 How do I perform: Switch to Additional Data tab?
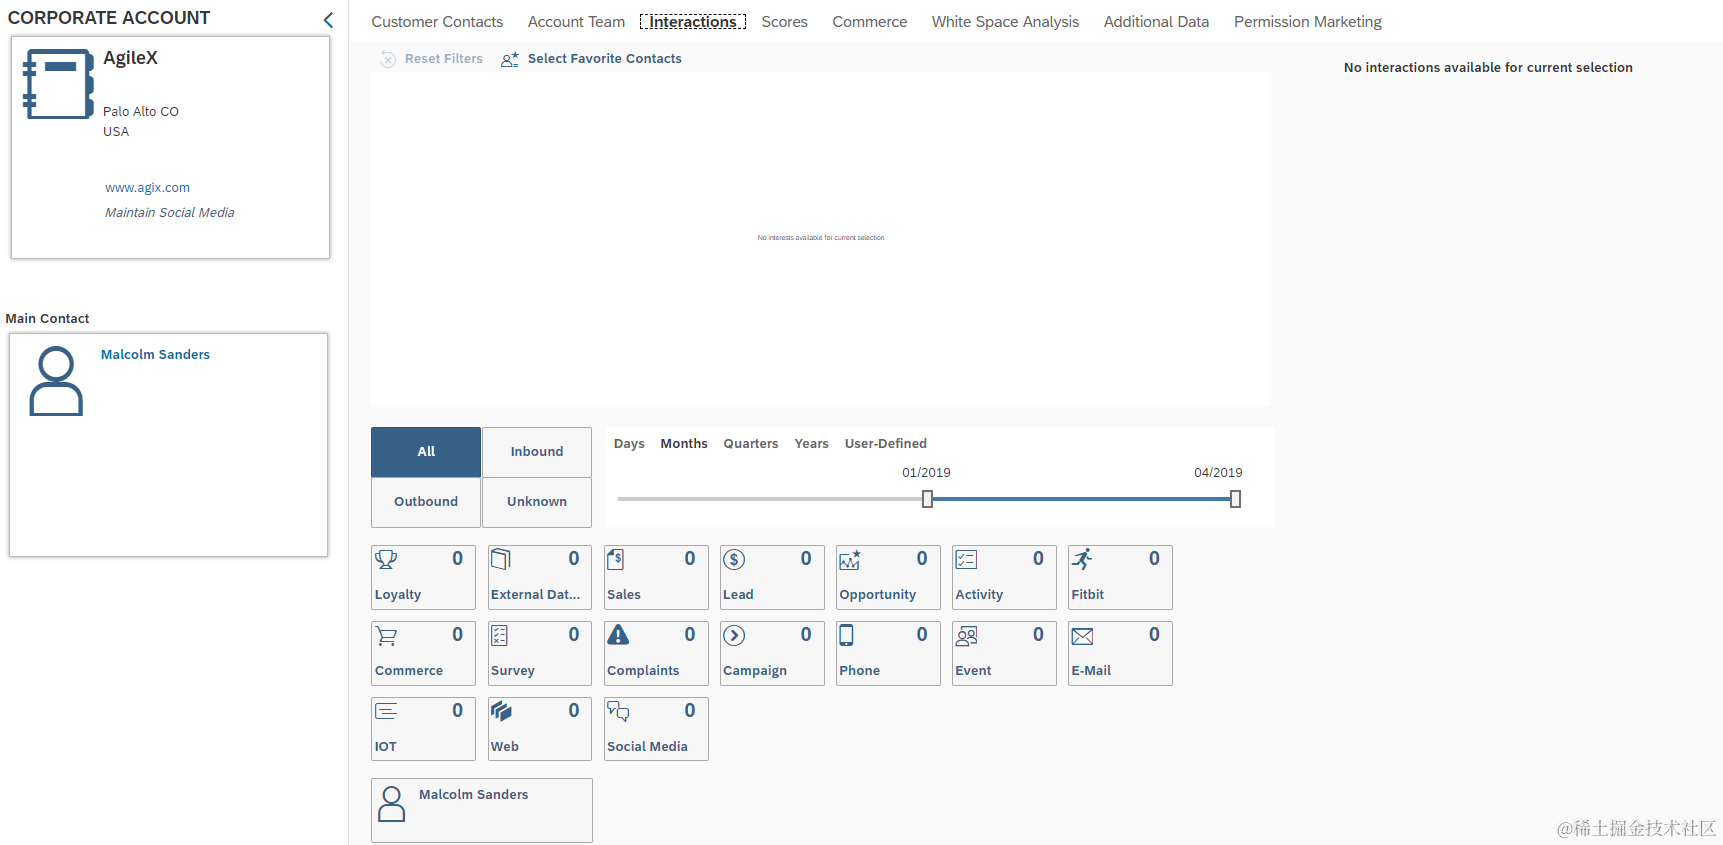1156,22
